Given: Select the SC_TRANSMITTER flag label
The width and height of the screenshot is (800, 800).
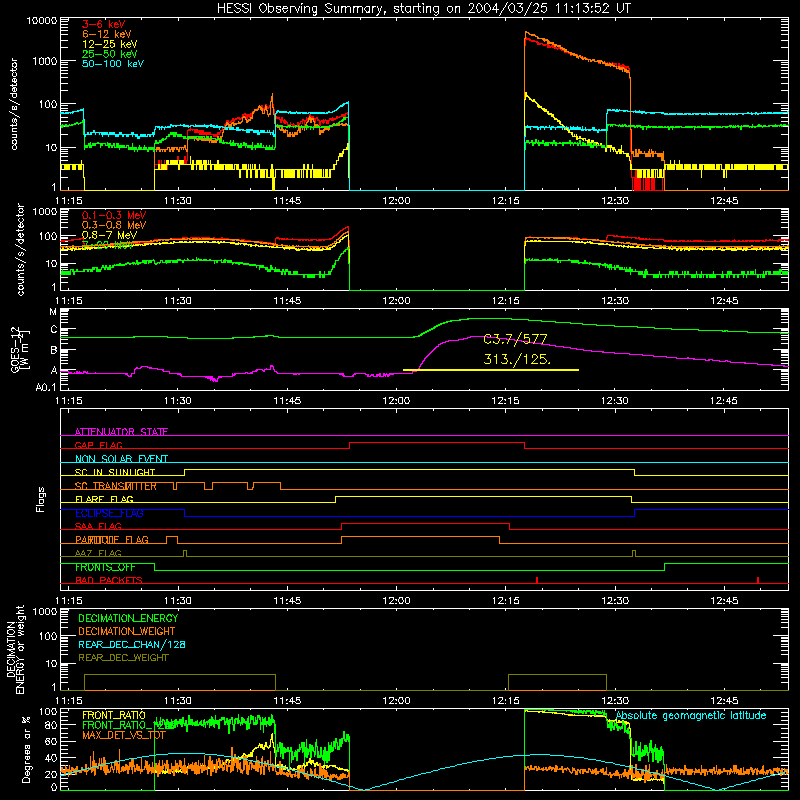Looking at the screenshot, I should coord(116,486).
